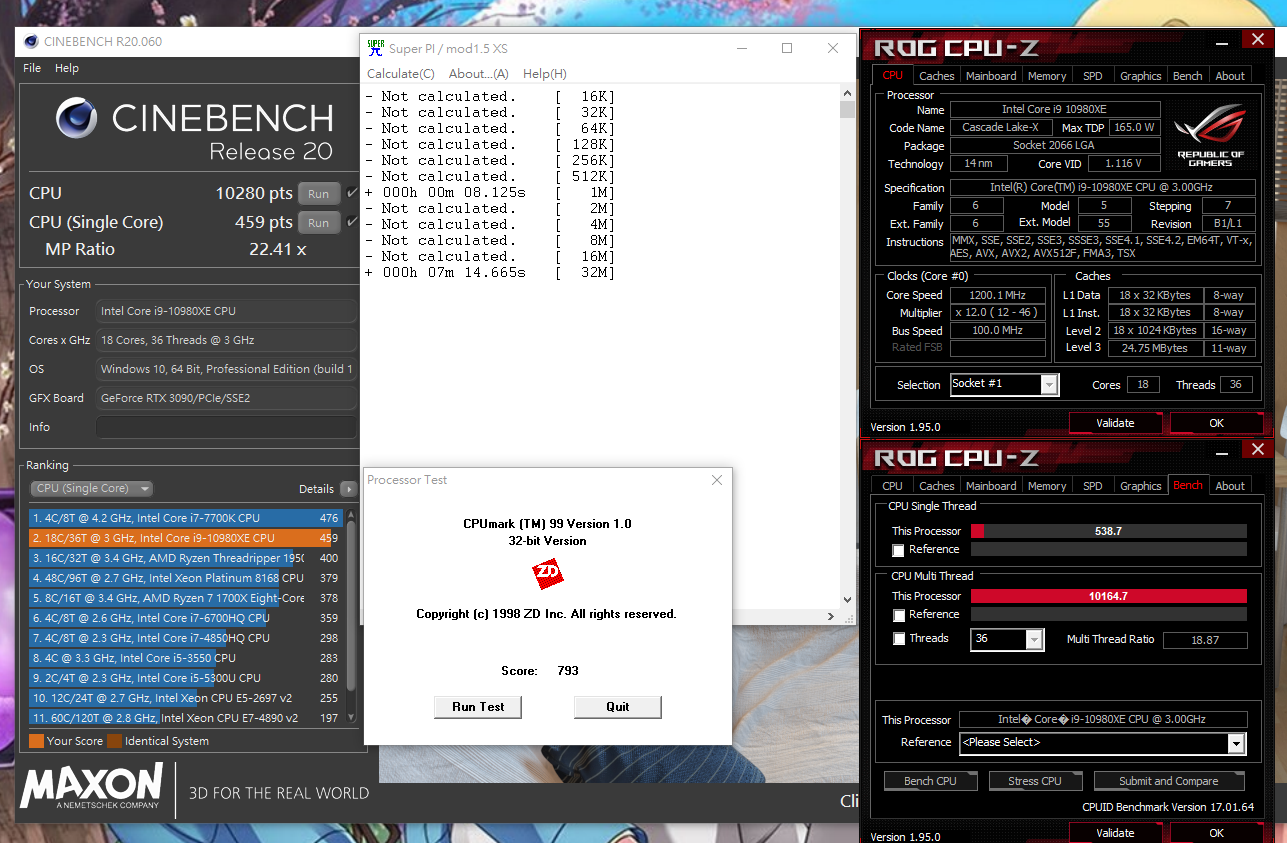Click Validate in lower CPU-Z window
Image resolution: width=1287 pixels, height=843 pixels.
(1115, 833)
